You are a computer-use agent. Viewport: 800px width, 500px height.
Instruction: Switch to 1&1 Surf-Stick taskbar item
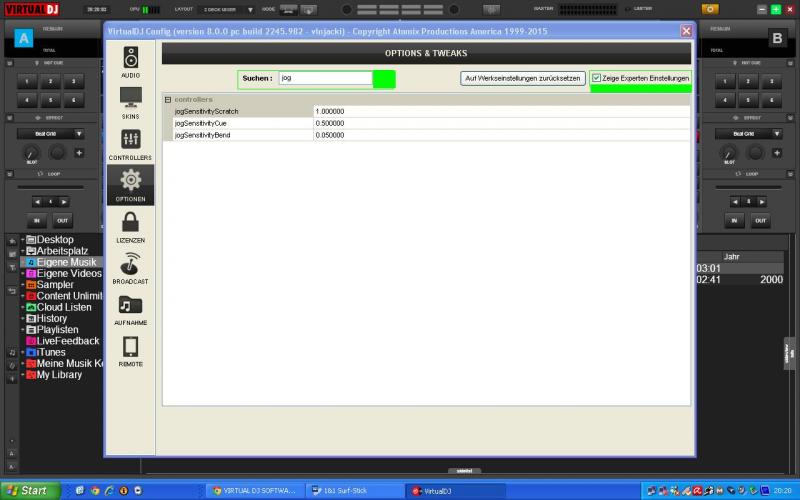(354, 491)
